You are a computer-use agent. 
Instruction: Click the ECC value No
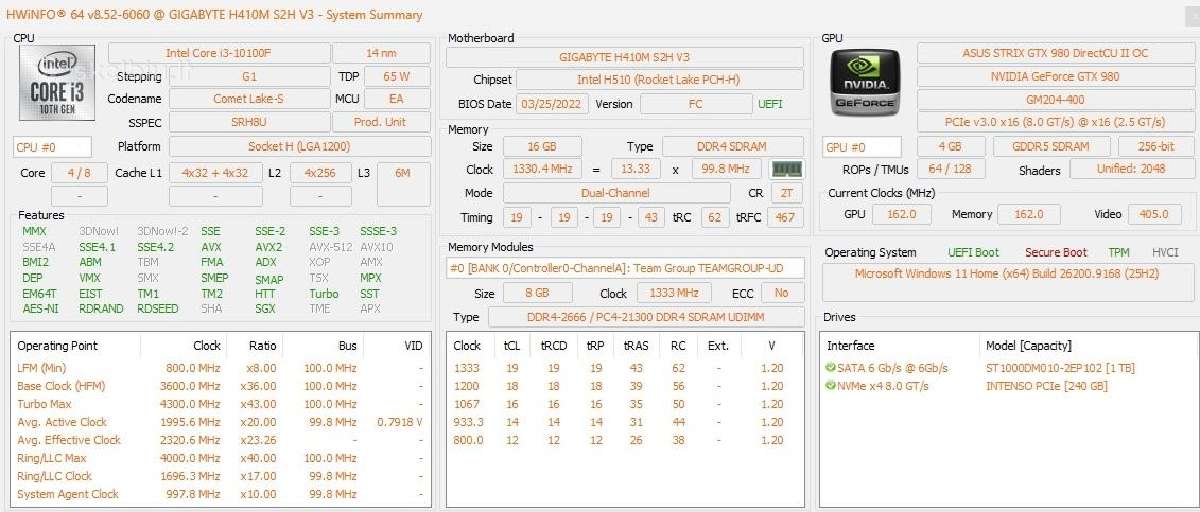(x=782, y=293)
